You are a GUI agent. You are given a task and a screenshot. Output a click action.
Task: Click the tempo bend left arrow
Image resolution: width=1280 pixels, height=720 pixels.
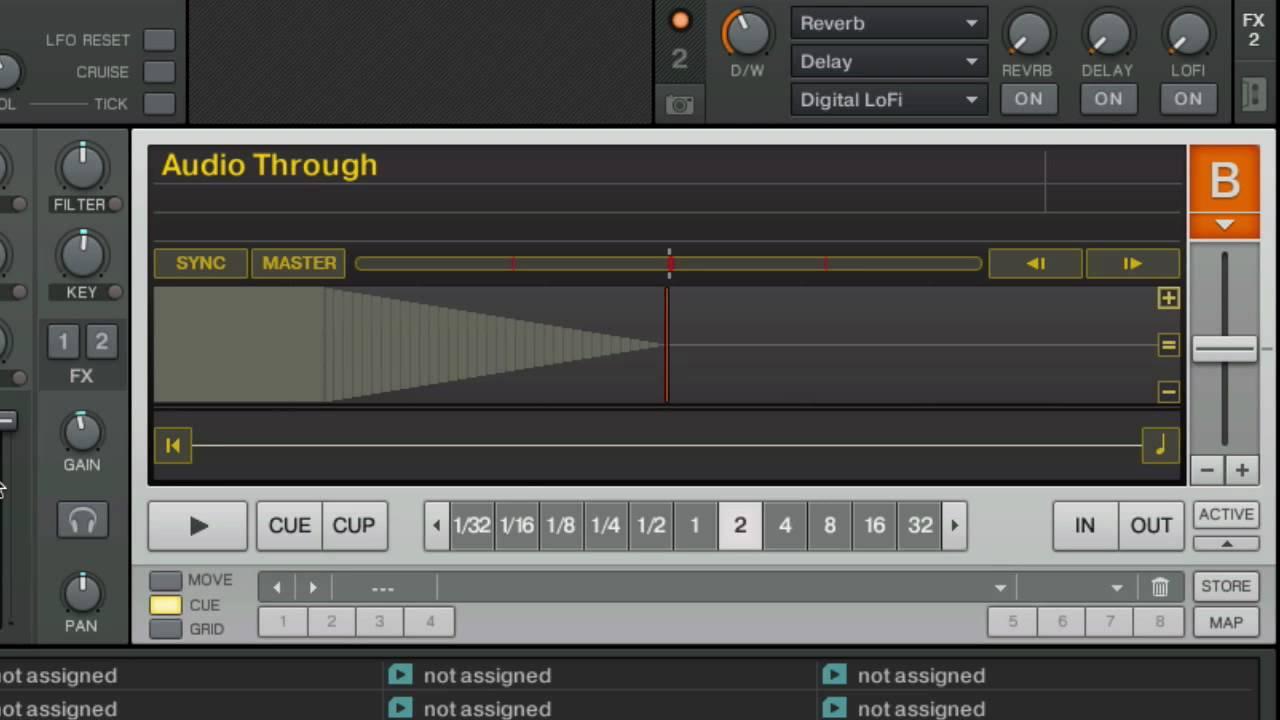[1035, 263]
